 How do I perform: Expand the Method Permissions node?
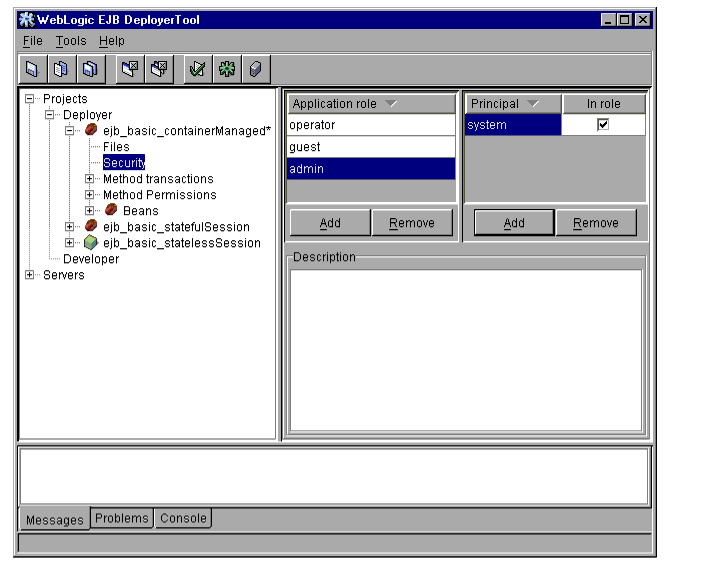click(x=90, y=195)
